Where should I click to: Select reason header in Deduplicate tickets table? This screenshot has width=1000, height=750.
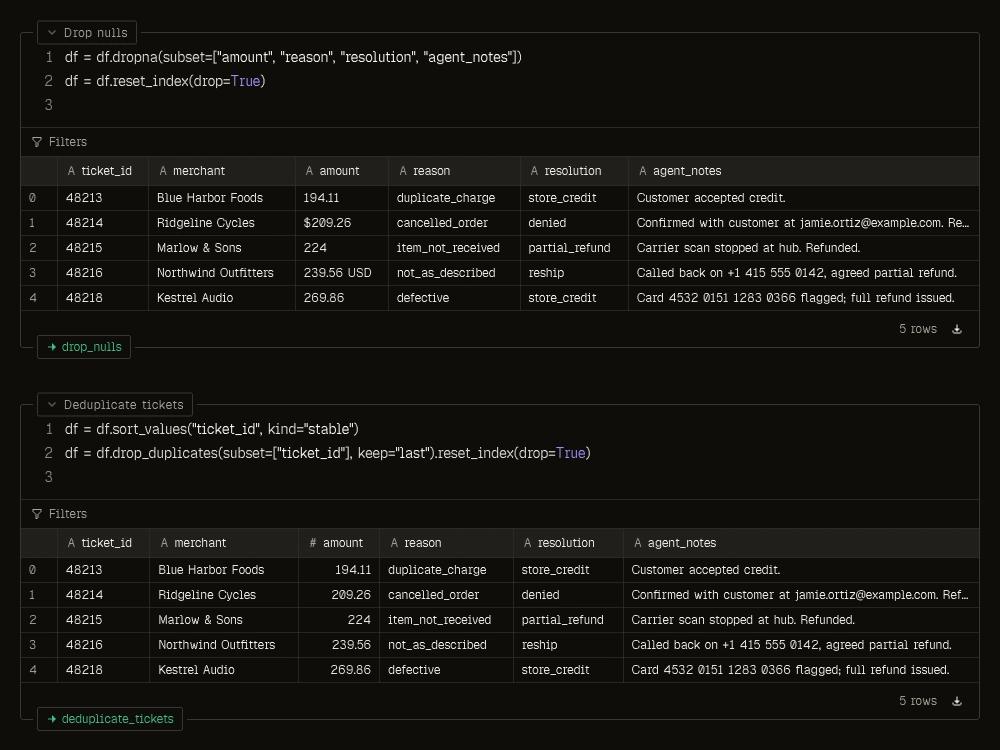446,543
